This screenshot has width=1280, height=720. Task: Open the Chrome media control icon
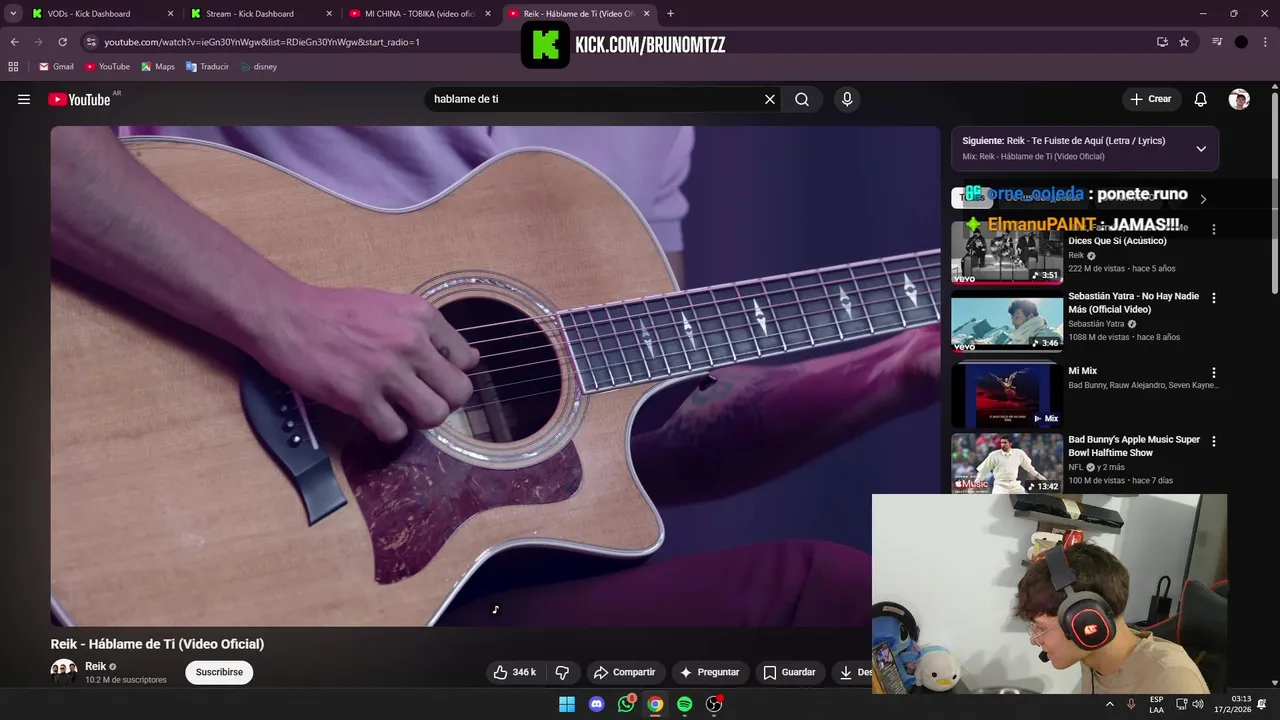coord(1217,42)
